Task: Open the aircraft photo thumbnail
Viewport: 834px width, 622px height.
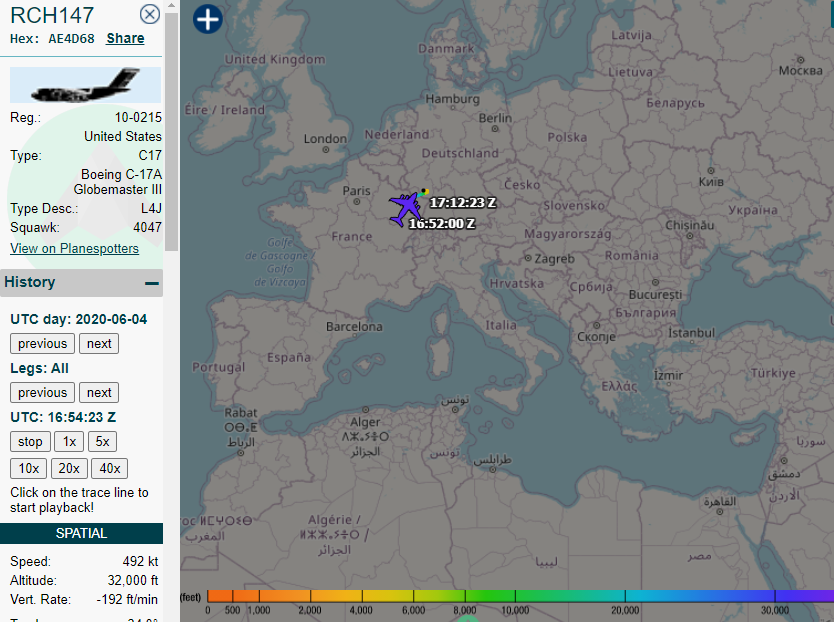Action: 84,84
